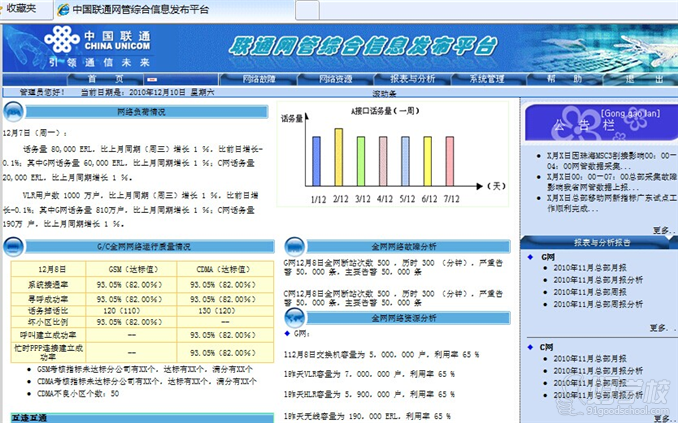Click the 当前日期是：2010年12月10日 status text

click(x=133, y=92)
